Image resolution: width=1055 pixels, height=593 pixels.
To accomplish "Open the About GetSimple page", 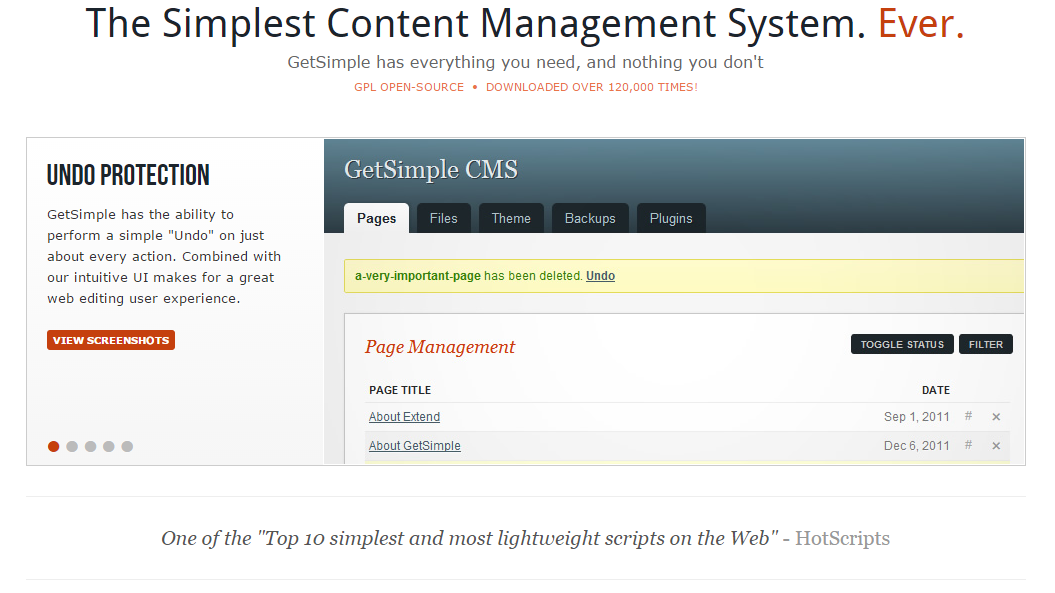I will click(x=414, y=446).
